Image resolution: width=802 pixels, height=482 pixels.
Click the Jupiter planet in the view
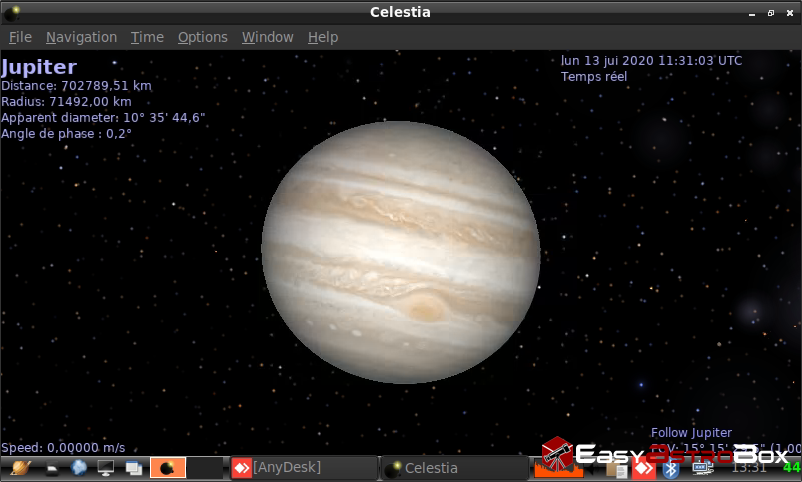pyautogui.click(x=401, y=251)
